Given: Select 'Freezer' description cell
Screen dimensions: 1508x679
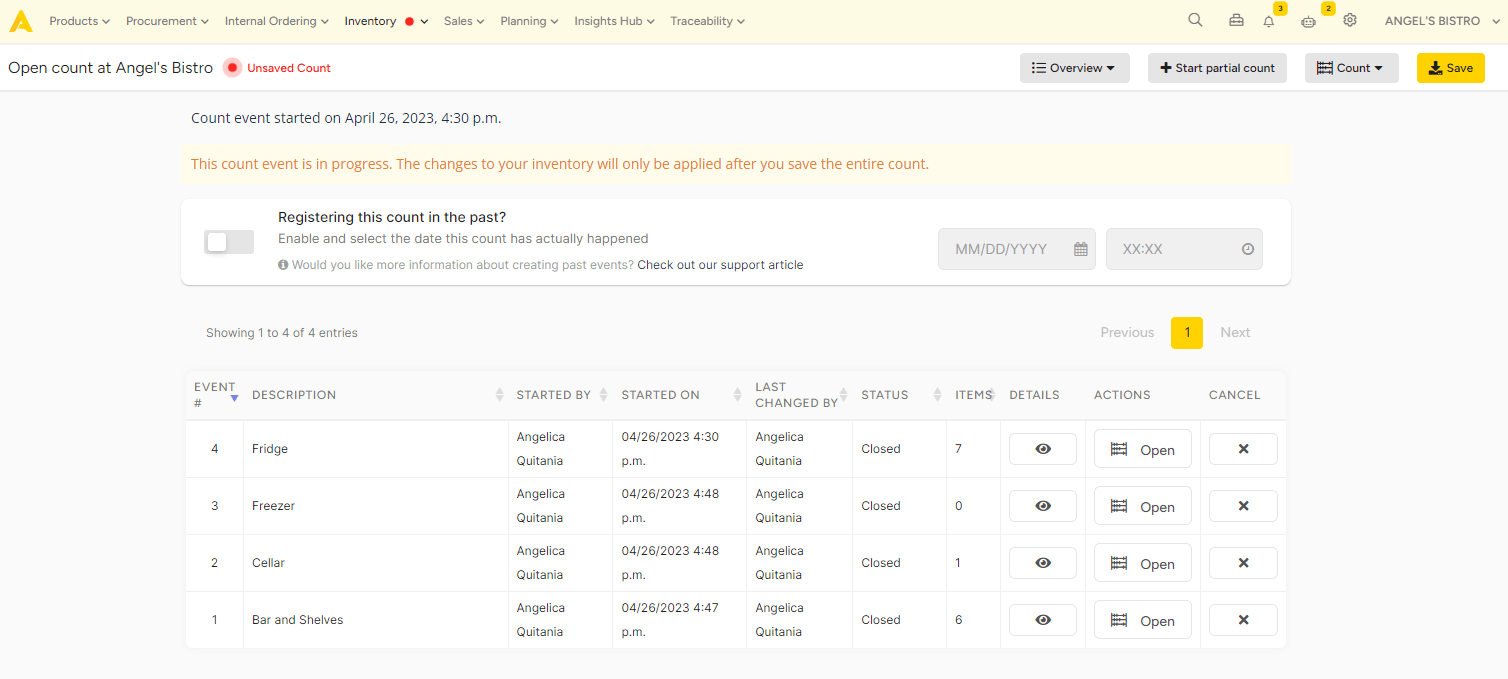Looking at the screenshot, I should pos(376,506).
